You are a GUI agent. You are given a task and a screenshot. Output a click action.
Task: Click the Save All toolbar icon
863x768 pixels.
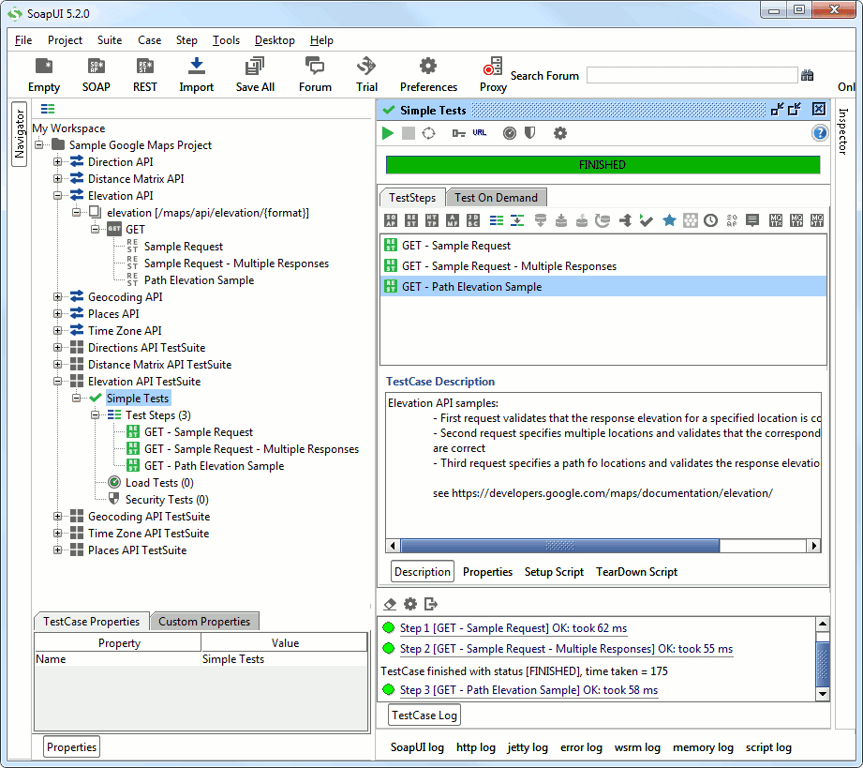coord(255,74)
